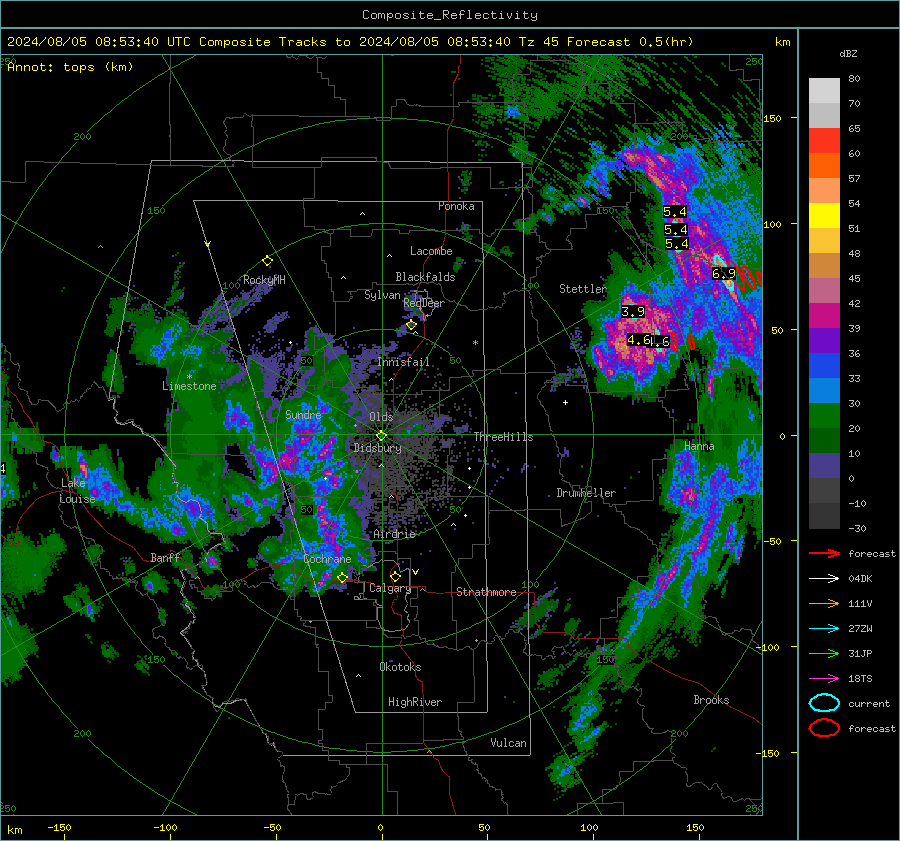Click the 65 dBZ red color swatch
Viewport: 900px width, 841px height.
[824, 141]
